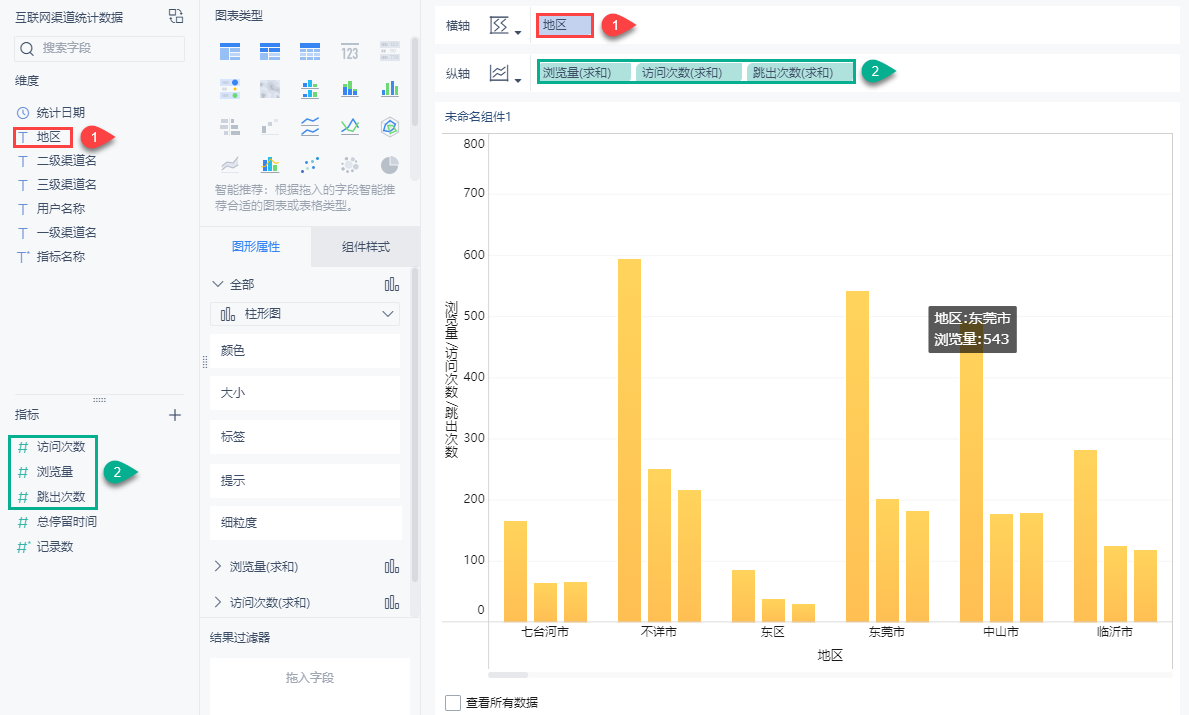Click the 提示 property box
This screenshot has width=1189, height=715.
[x=305, y=481]
